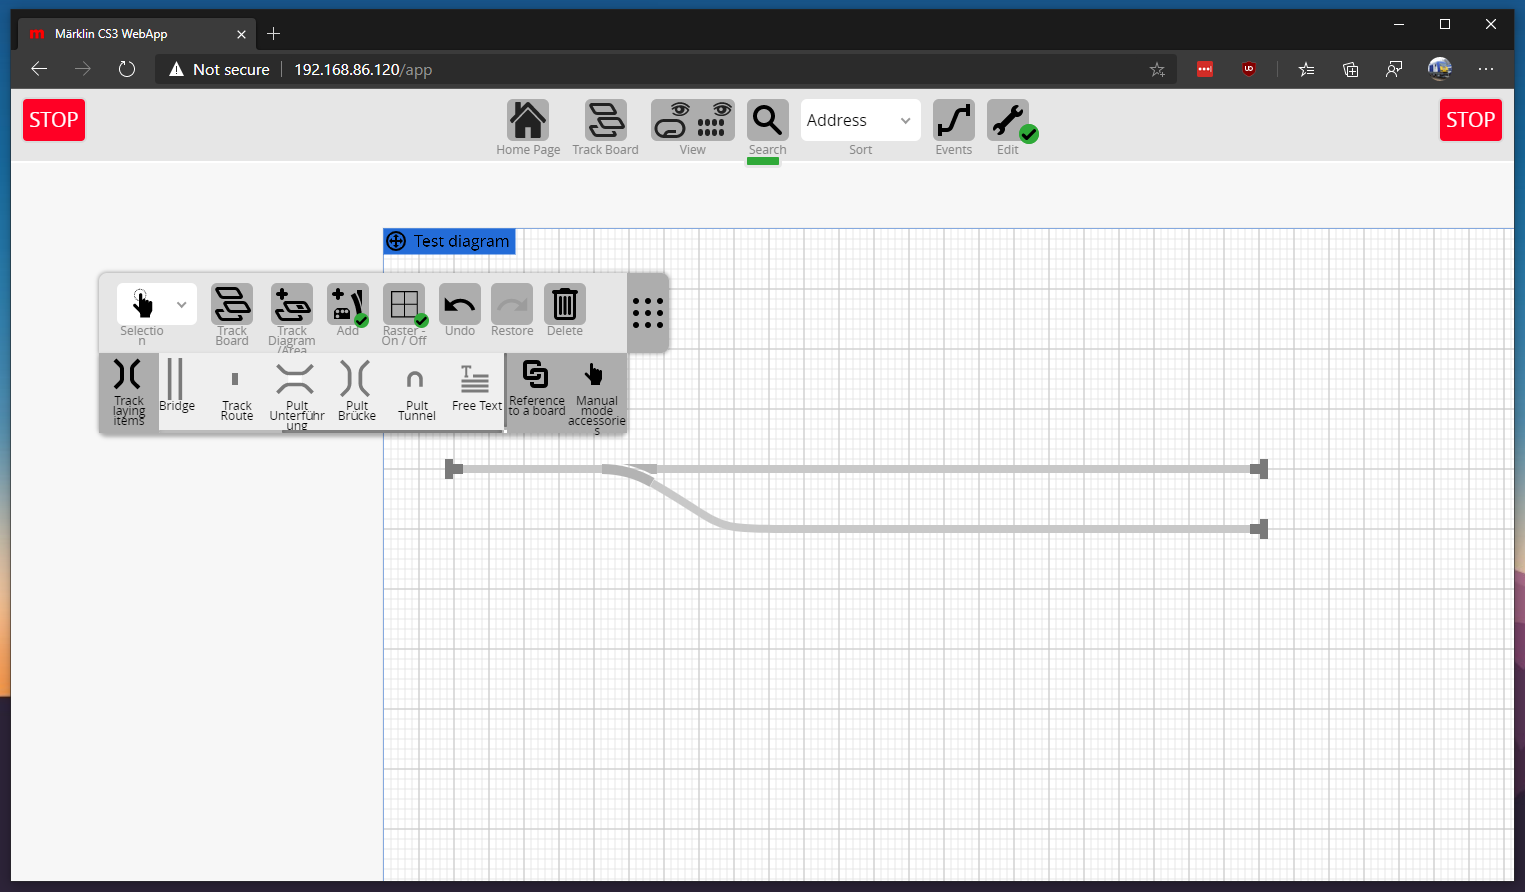Pick the Bridge track element

click(x=177, y=385)
